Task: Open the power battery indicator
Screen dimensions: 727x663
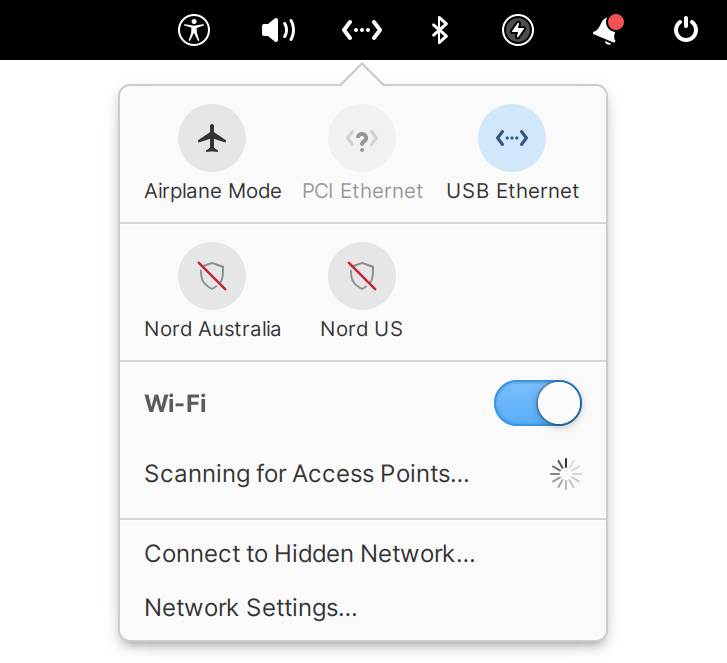Action: pyautogui.click(x=518, y=31)
